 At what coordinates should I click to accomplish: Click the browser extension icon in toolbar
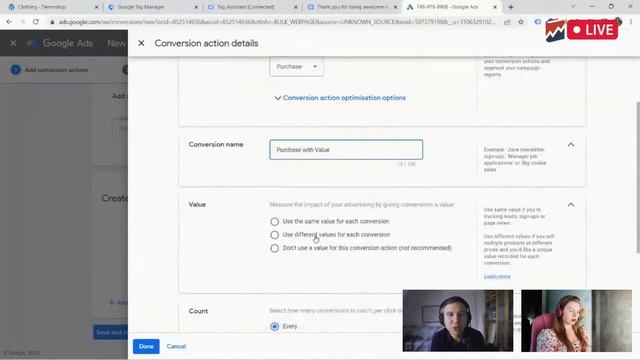pos(538,22)
